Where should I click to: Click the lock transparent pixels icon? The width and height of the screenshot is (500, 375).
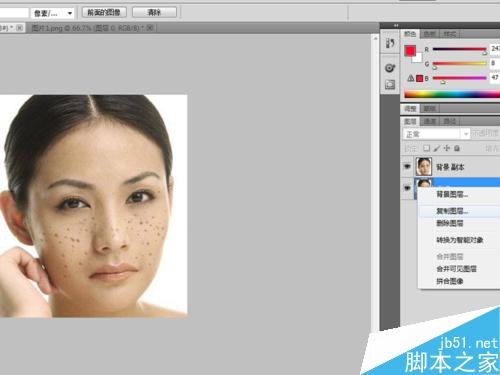click(426, 148)
